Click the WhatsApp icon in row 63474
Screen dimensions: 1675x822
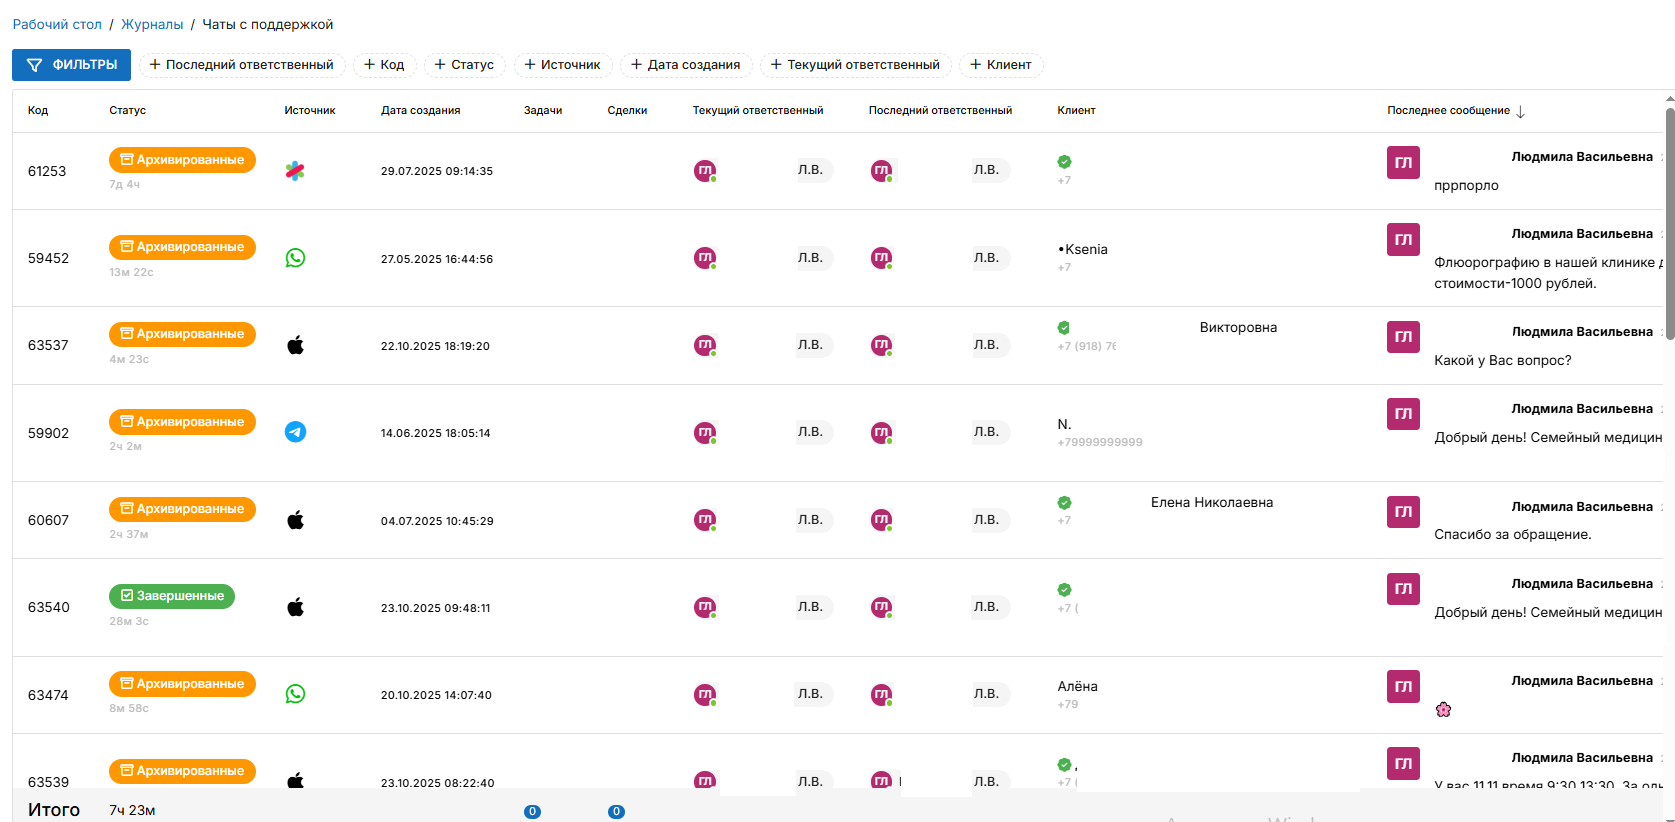pos(295,694)
